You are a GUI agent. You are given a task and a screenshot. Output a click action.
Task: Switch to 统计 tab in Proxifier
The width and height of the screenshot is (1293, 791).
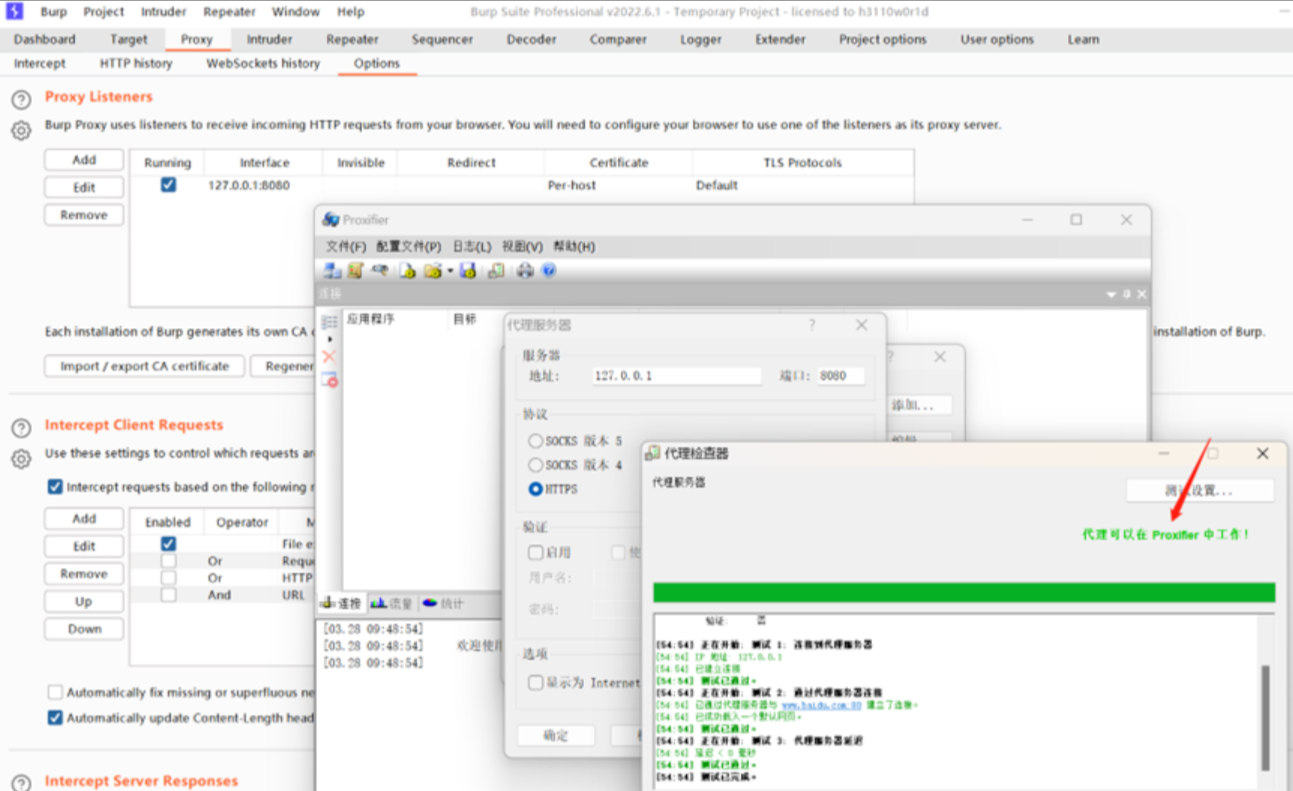pos(443,603)
